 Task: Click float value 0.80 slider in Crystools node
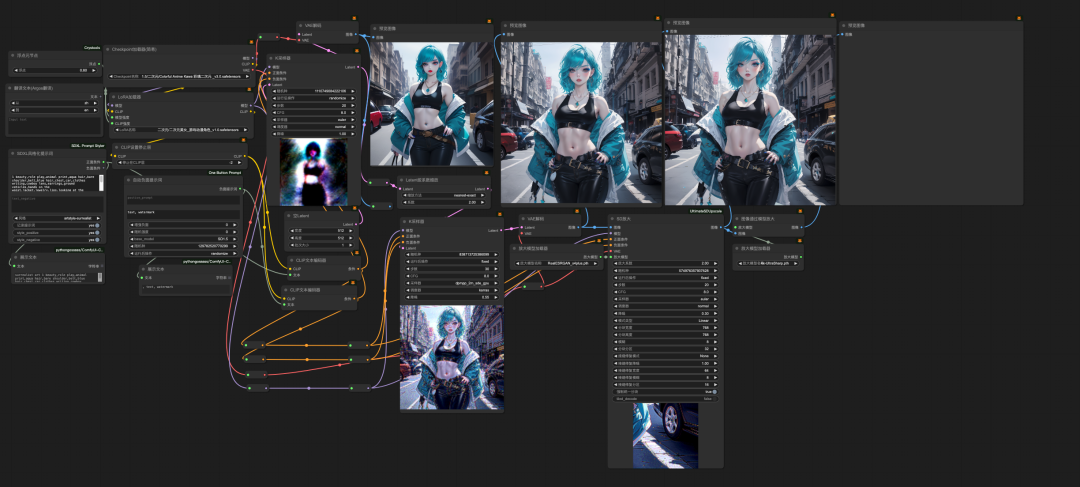tap(54, 70)
